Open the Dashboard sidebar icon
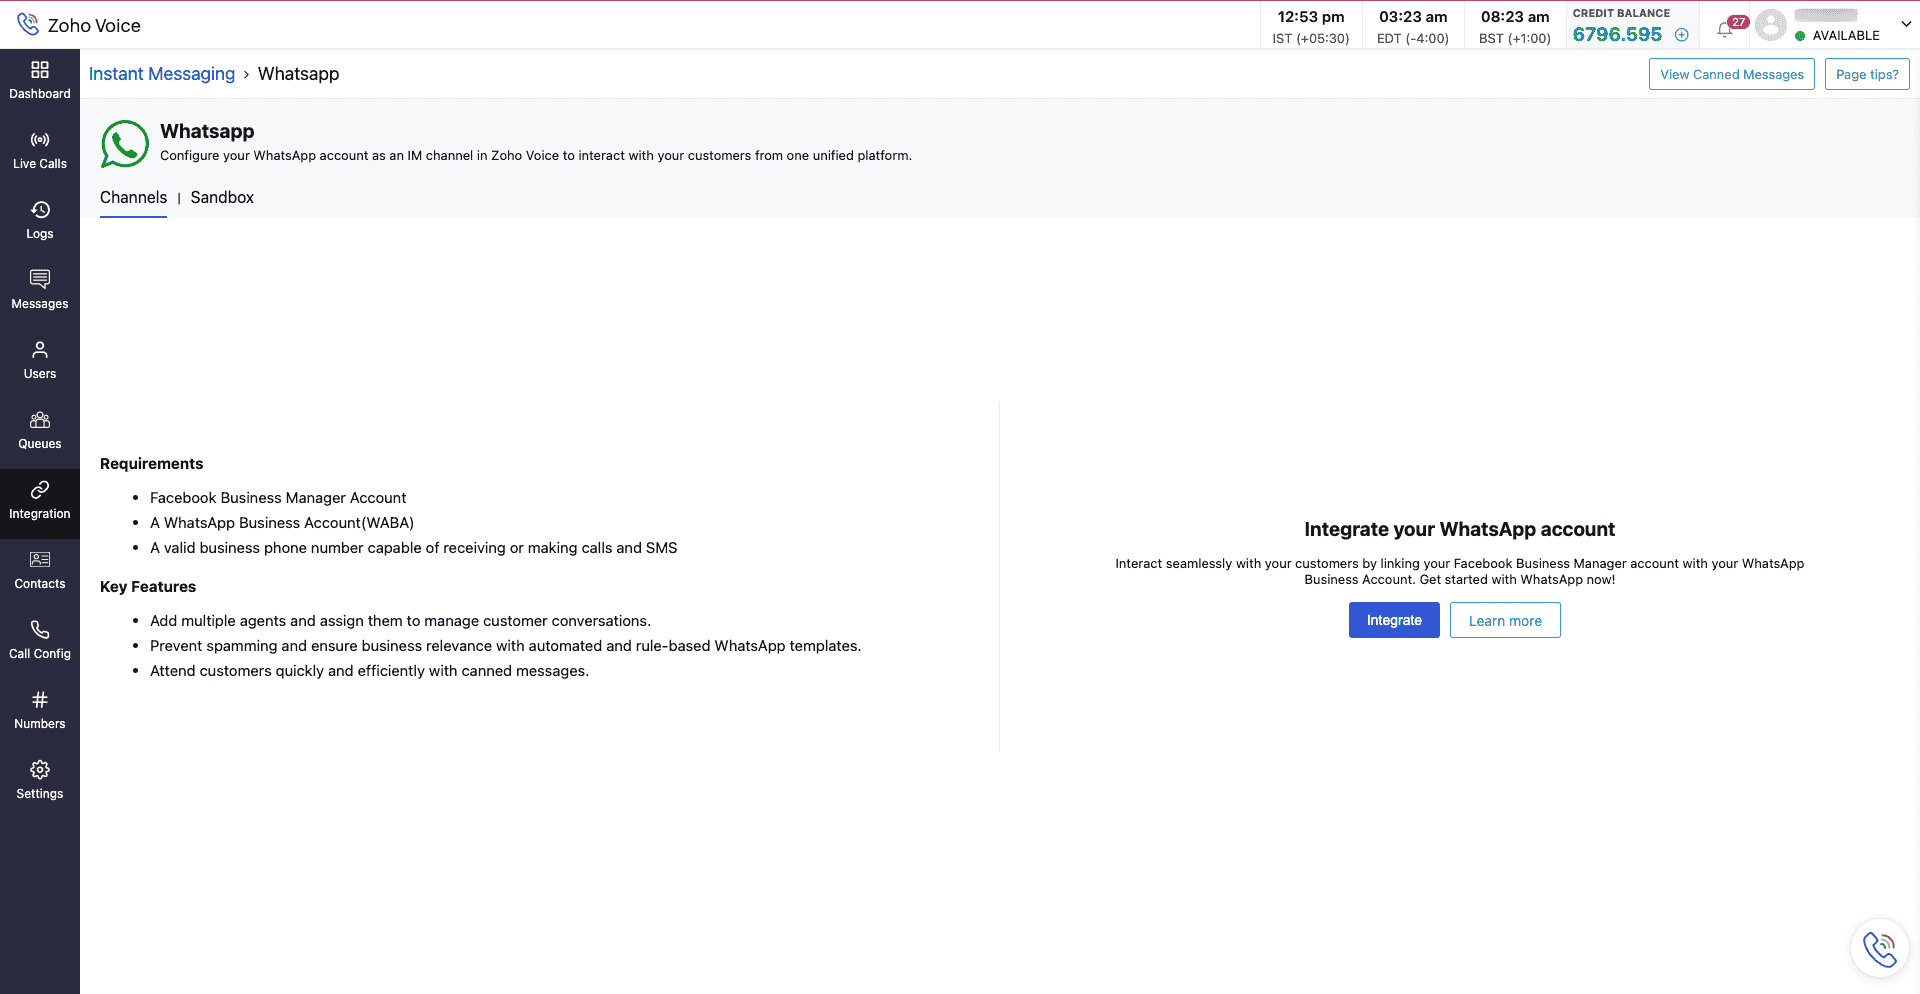This screenshot has width=1920, height=994. (x=40, y=80)
